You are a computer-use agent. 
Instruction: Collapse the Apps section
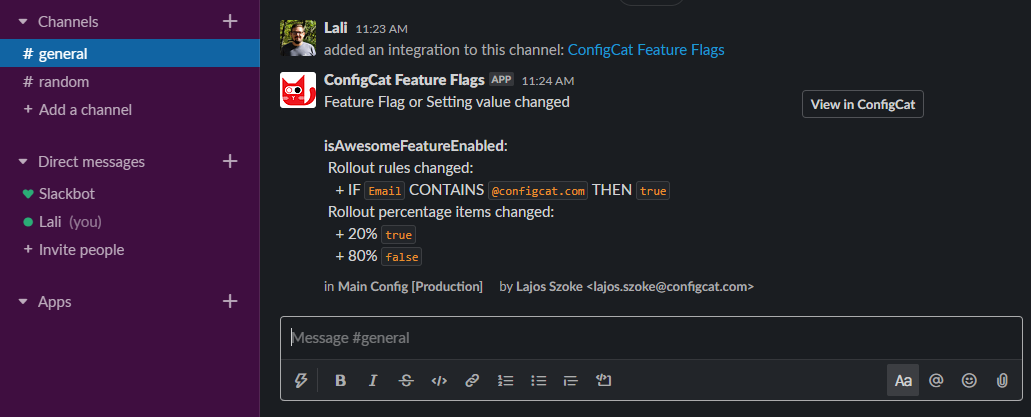pos(23,302)
